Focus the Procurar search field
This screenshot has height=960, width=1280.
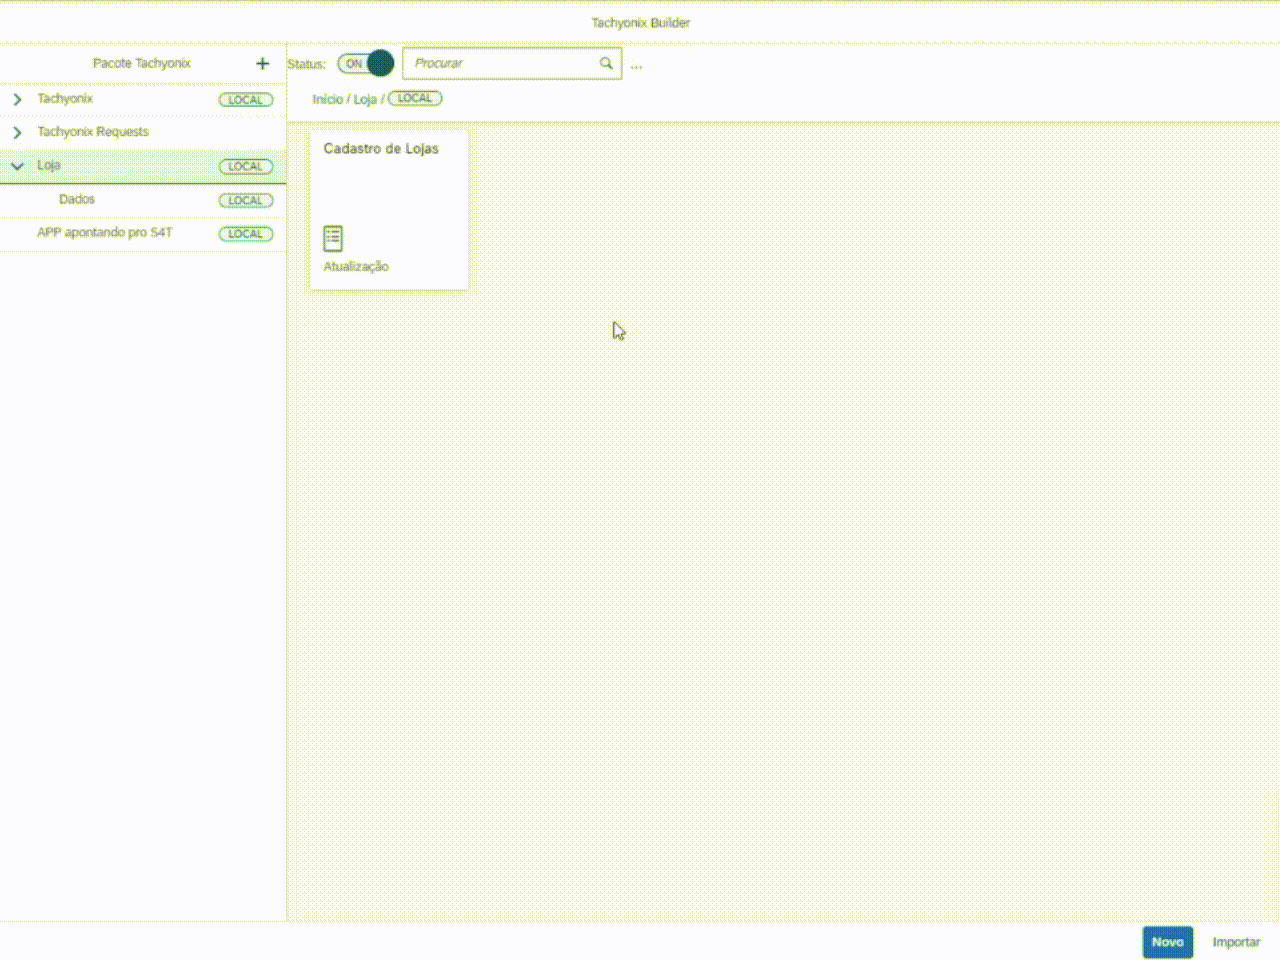pos(500,64)
